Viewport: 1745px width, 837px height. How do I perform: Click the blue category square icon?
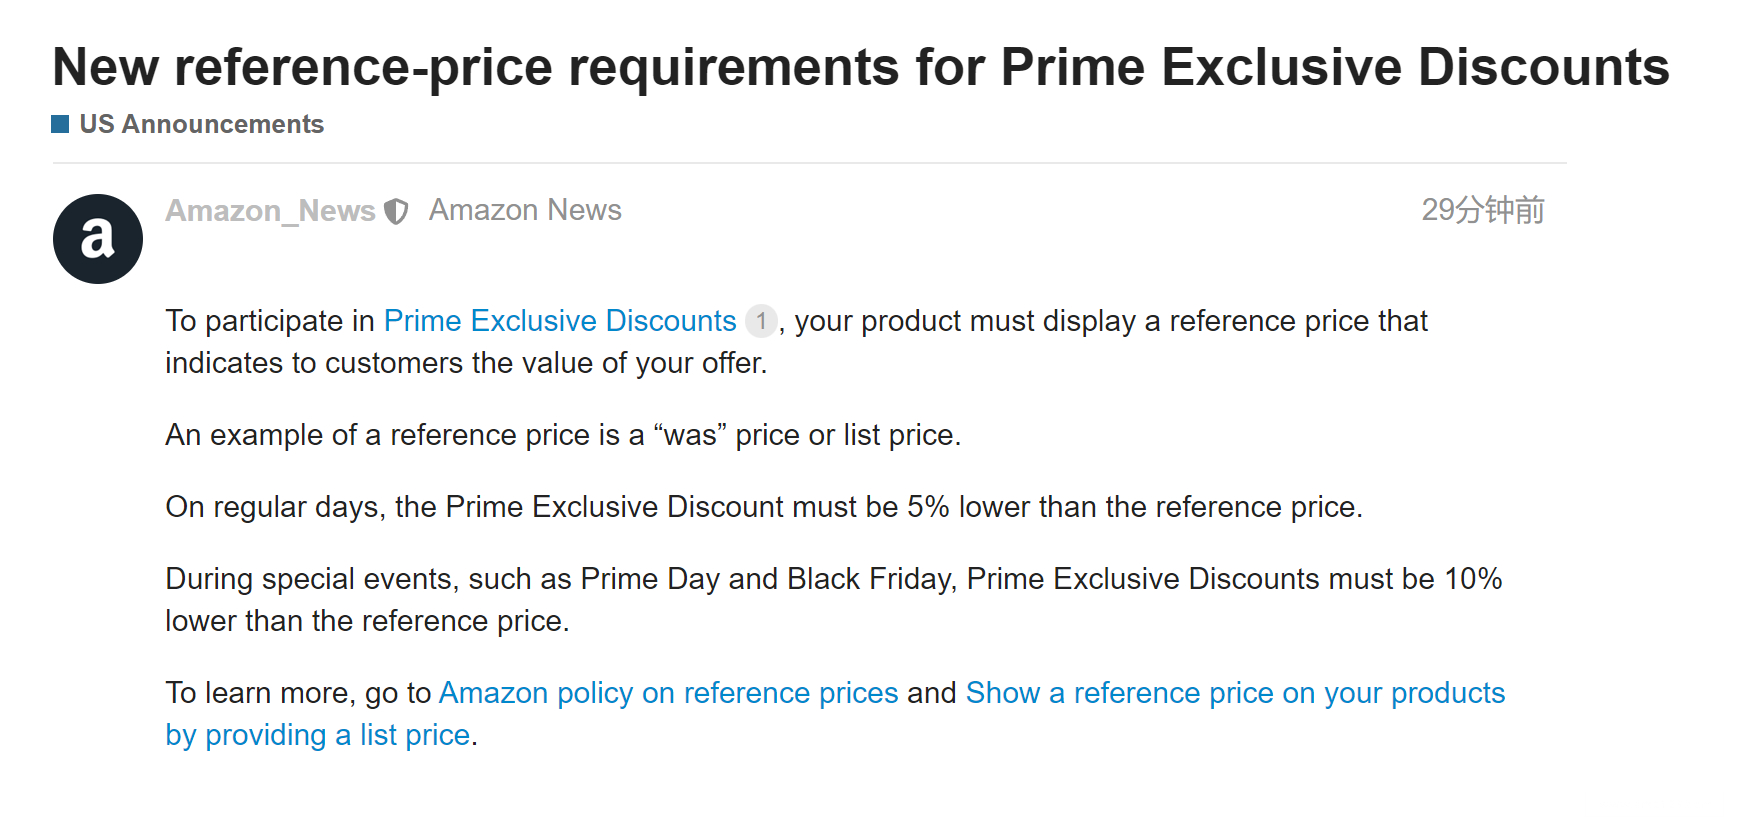tap(60, 124)
